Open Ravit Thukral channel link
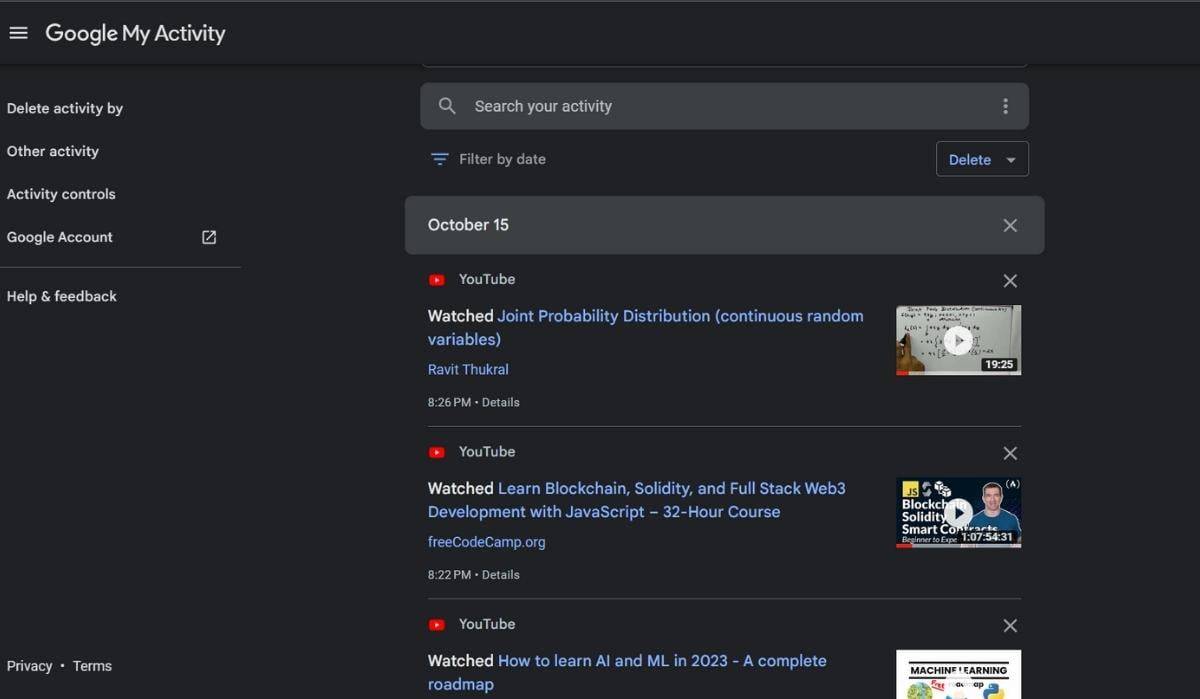 [468, 369]
